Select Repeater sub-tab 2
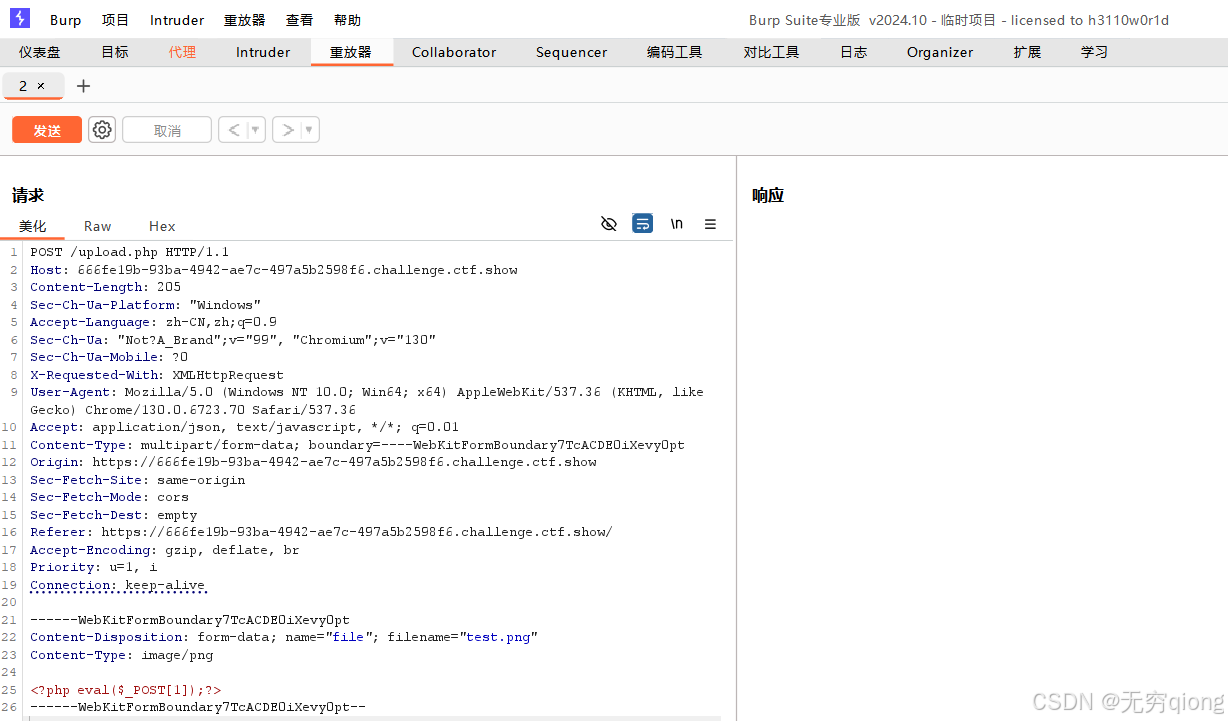This screenshot has height=721, width=1228. click(23, 86)
